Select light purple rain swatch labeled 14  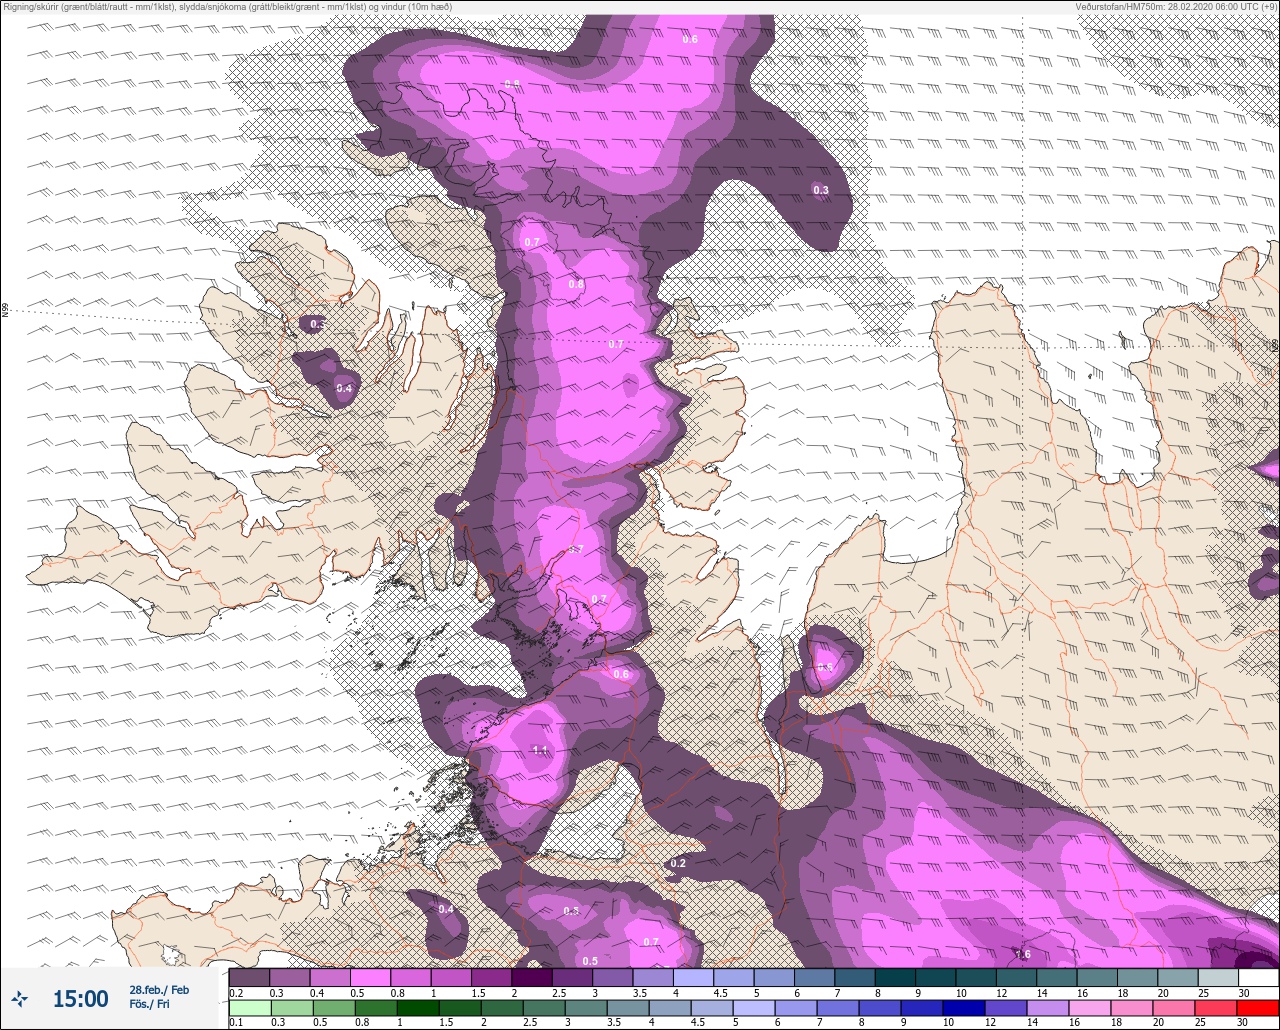coord(1047,1008)
